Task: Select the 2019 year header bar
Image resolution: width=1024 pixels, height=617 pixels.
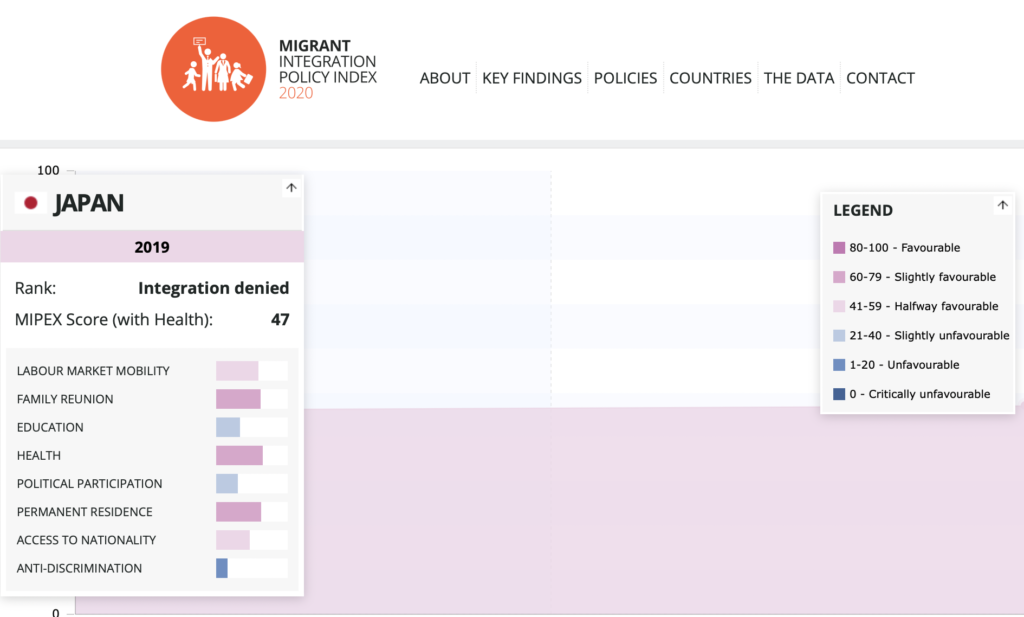Action: click(152, 247)
